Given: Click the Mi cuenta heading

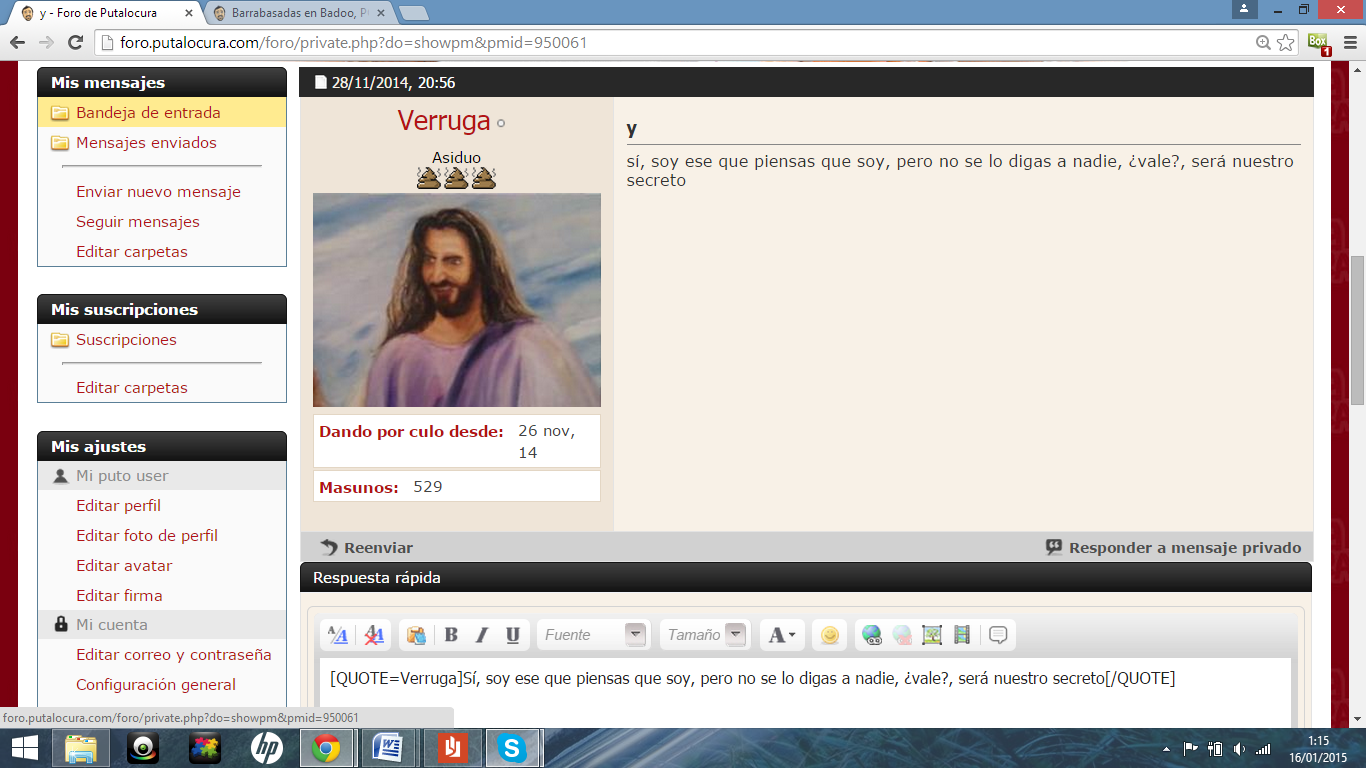Looking at the screenshot, I should (112, 625).
